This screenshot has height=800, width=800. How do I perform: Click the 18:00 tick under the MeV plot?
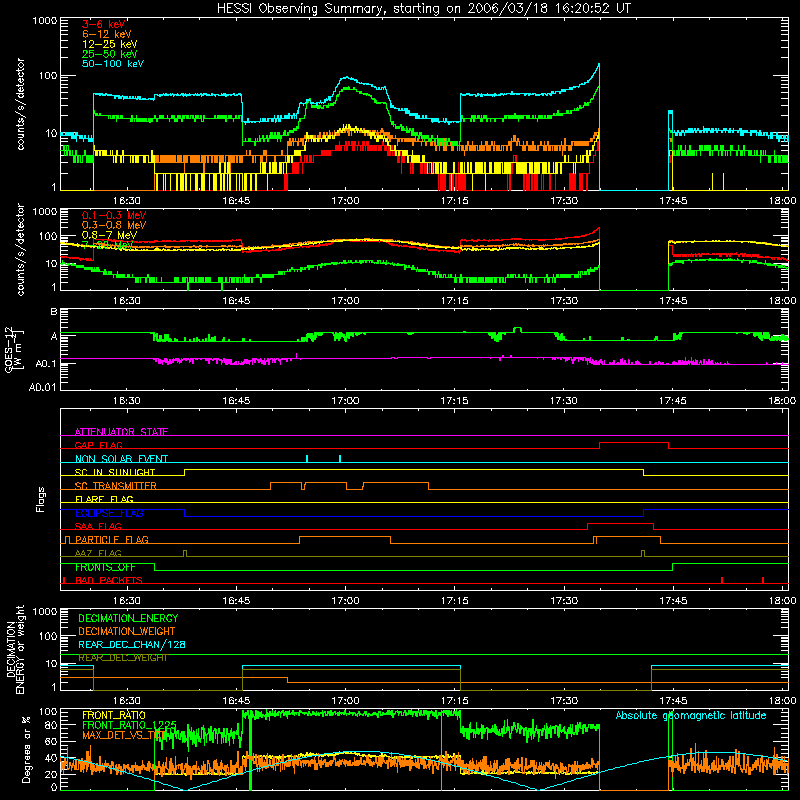782,301
